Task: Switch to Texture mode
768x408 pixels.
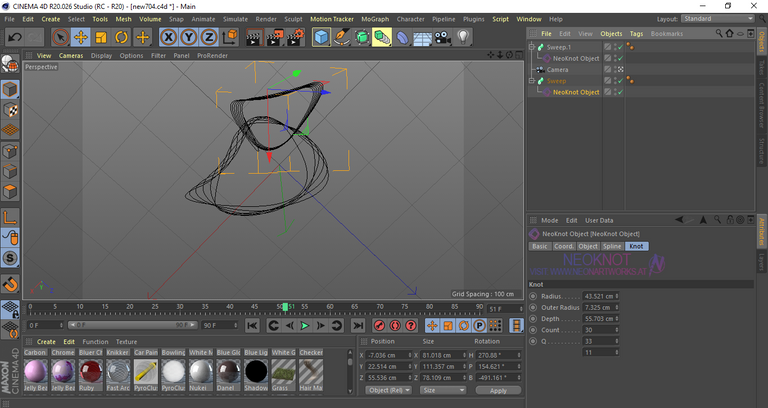Action: (x=10, y=110)
